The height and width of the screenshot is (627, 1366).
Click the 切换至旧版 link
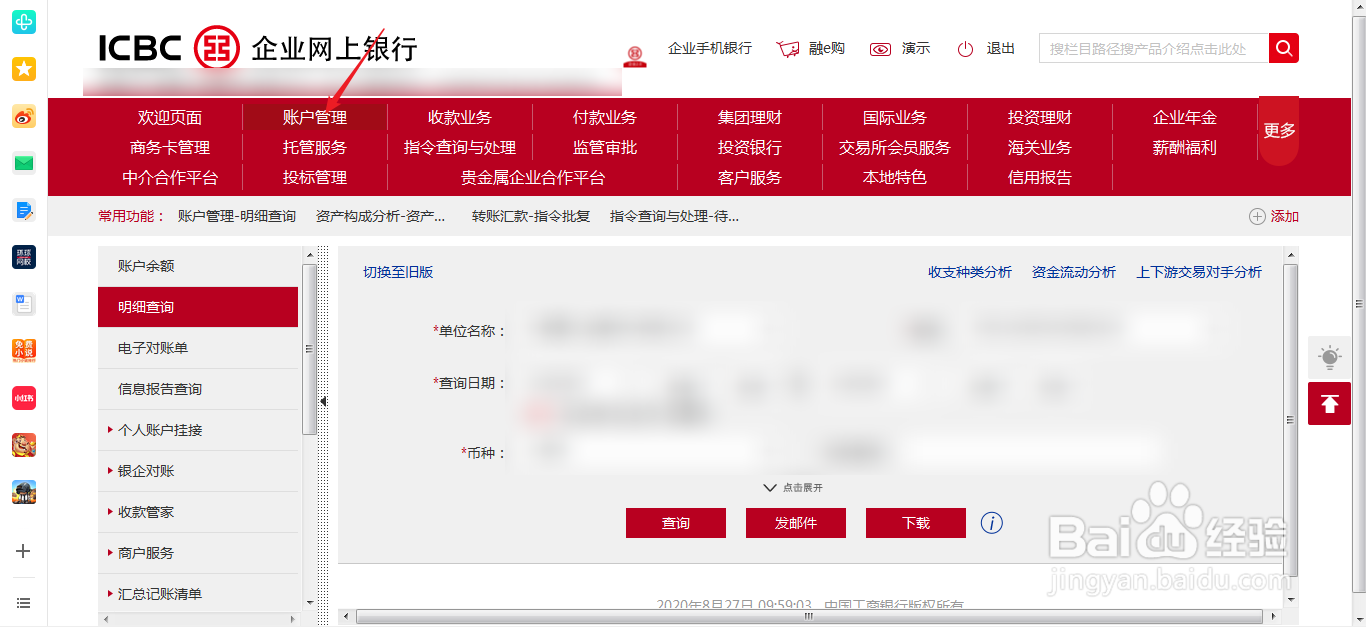[x=398, y=272]
